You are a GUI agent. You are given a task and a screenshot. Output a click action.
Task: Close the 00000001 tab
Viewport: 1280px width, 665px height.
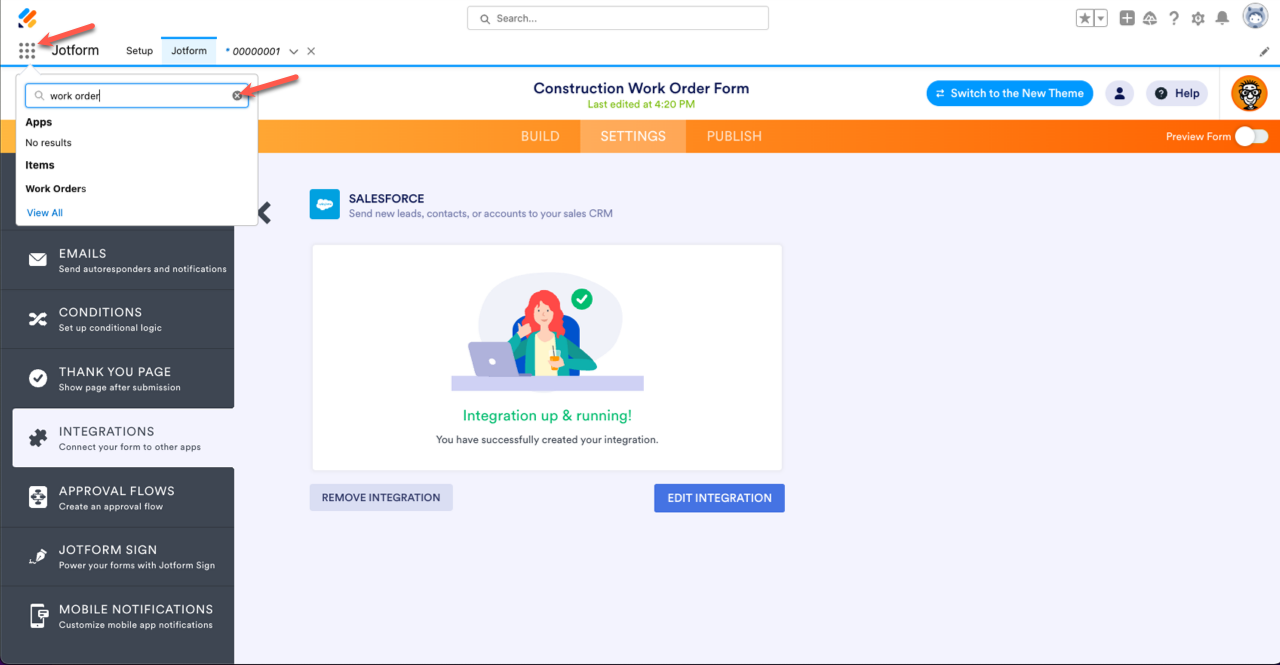(x=311, y=51)
